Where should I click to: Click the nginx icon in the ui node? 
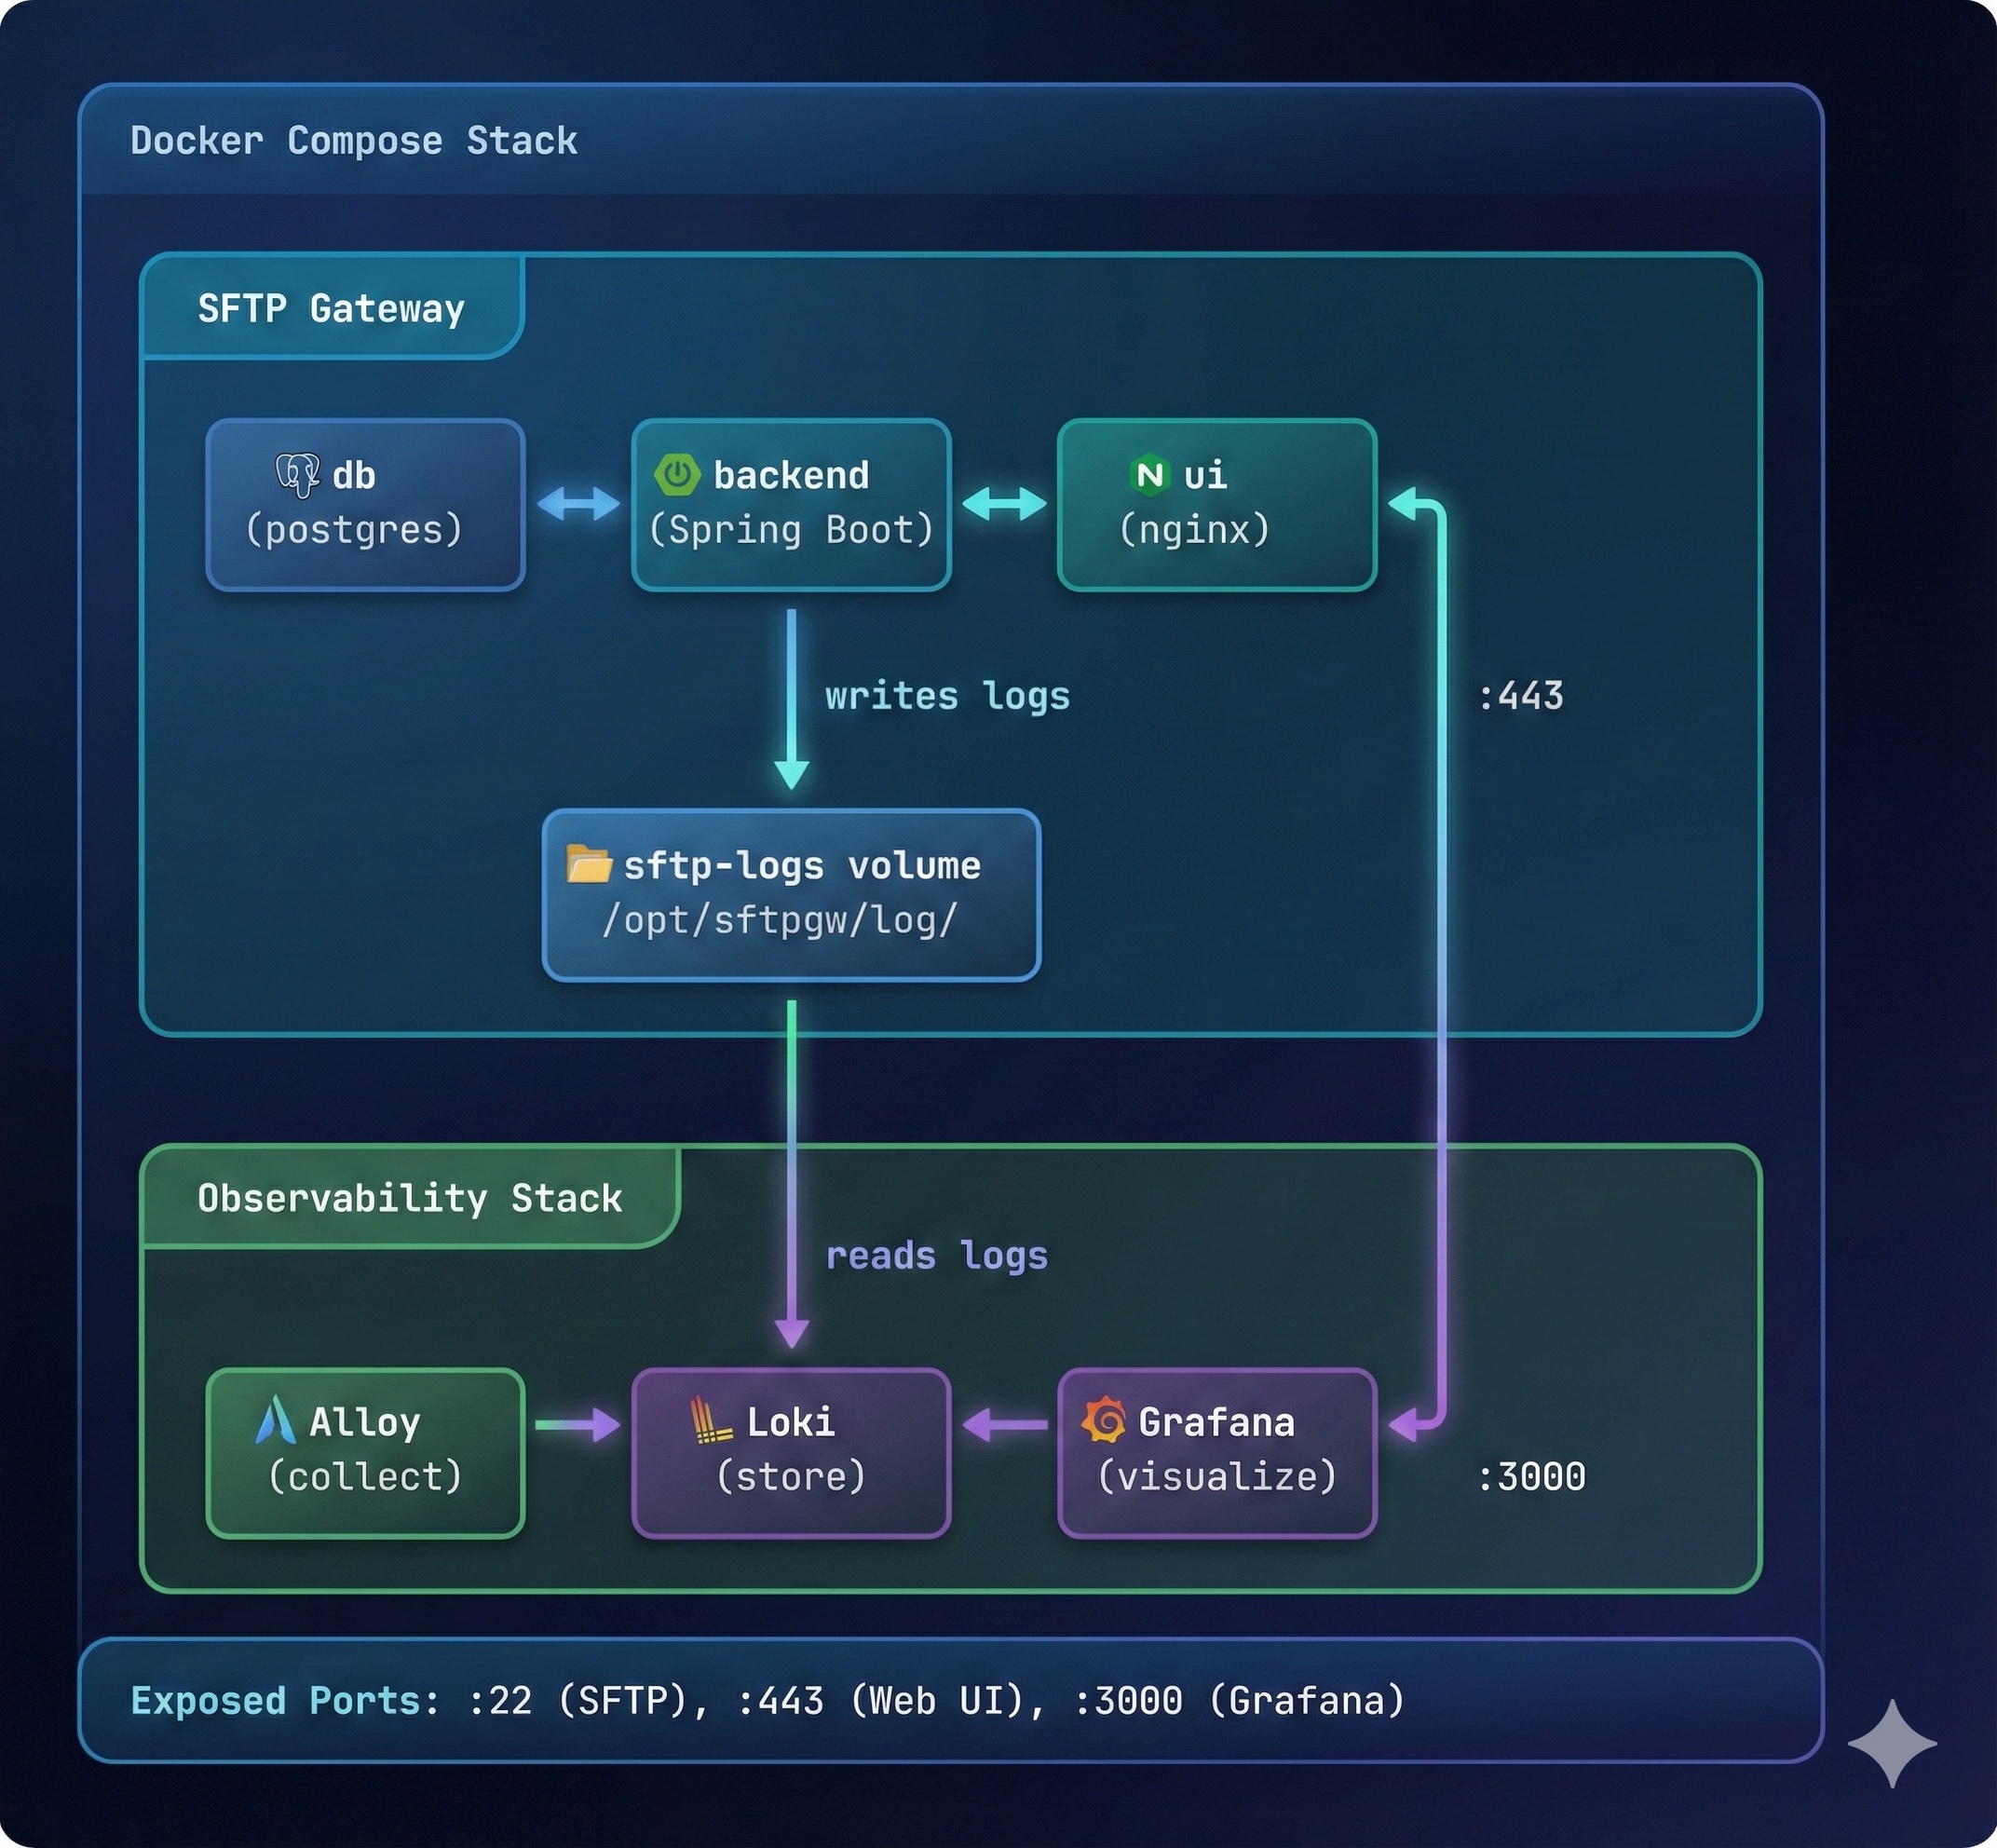click(x=1148, y=476)
